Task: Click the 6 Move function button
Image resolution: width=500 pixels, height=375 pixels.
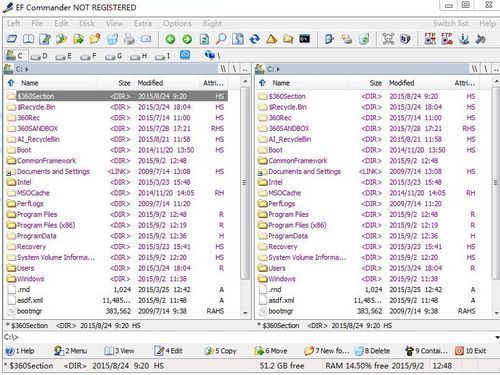Action: (x=271, y=351)
